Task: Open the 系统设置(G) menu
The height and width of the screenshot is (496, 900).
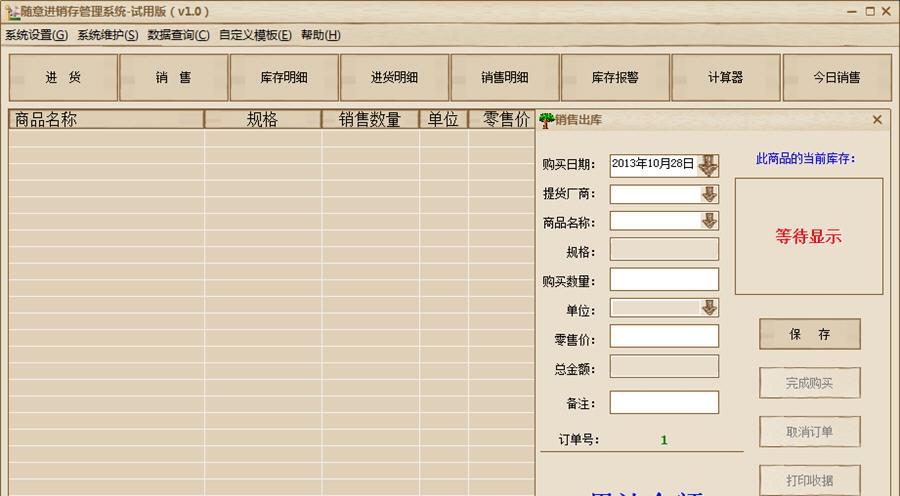Action: tap(37, 35)
